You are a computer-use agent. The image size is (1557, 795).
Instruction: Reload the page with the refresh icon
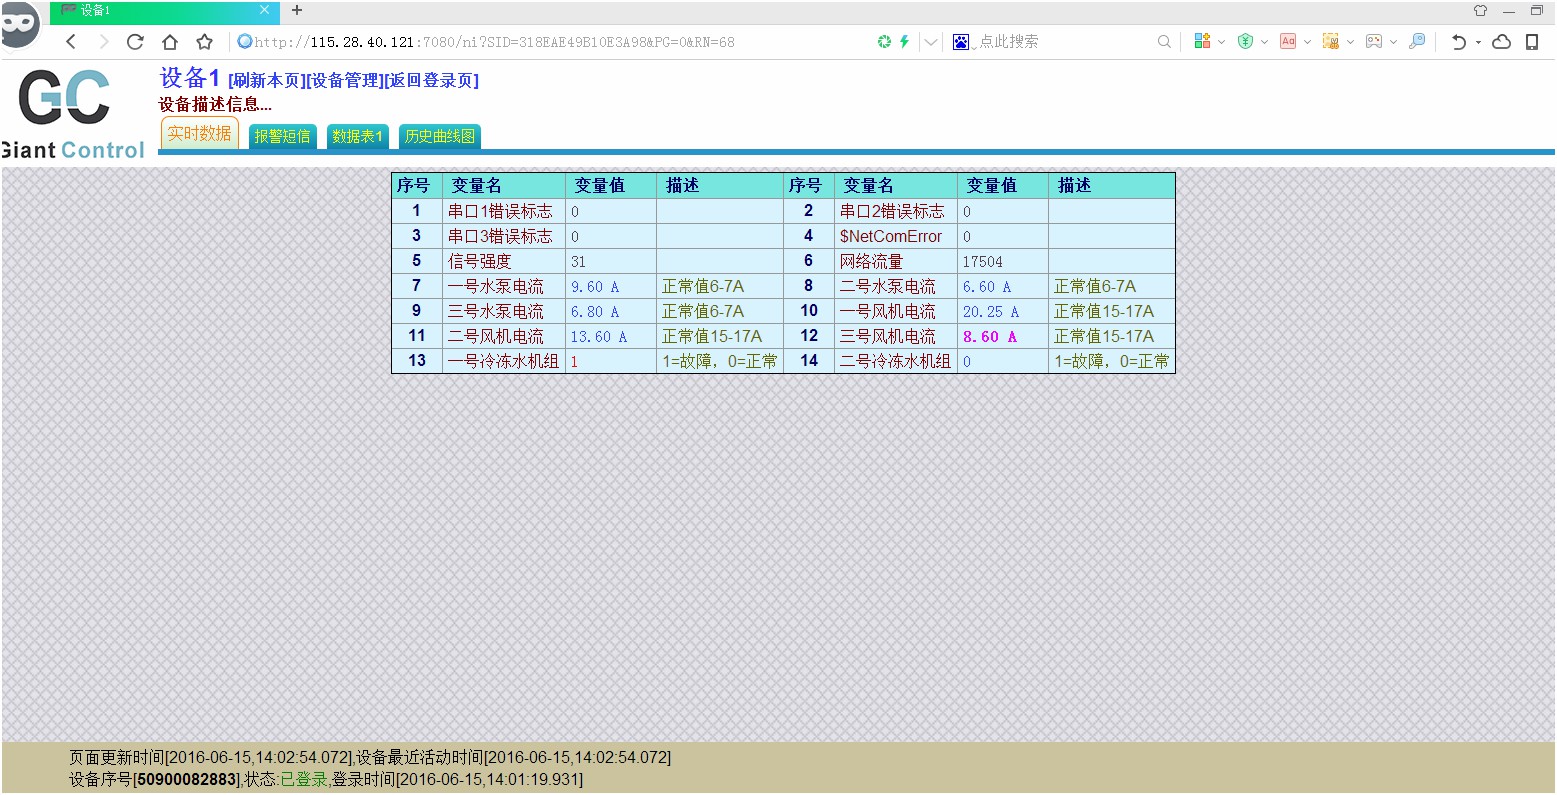point(135,42)
